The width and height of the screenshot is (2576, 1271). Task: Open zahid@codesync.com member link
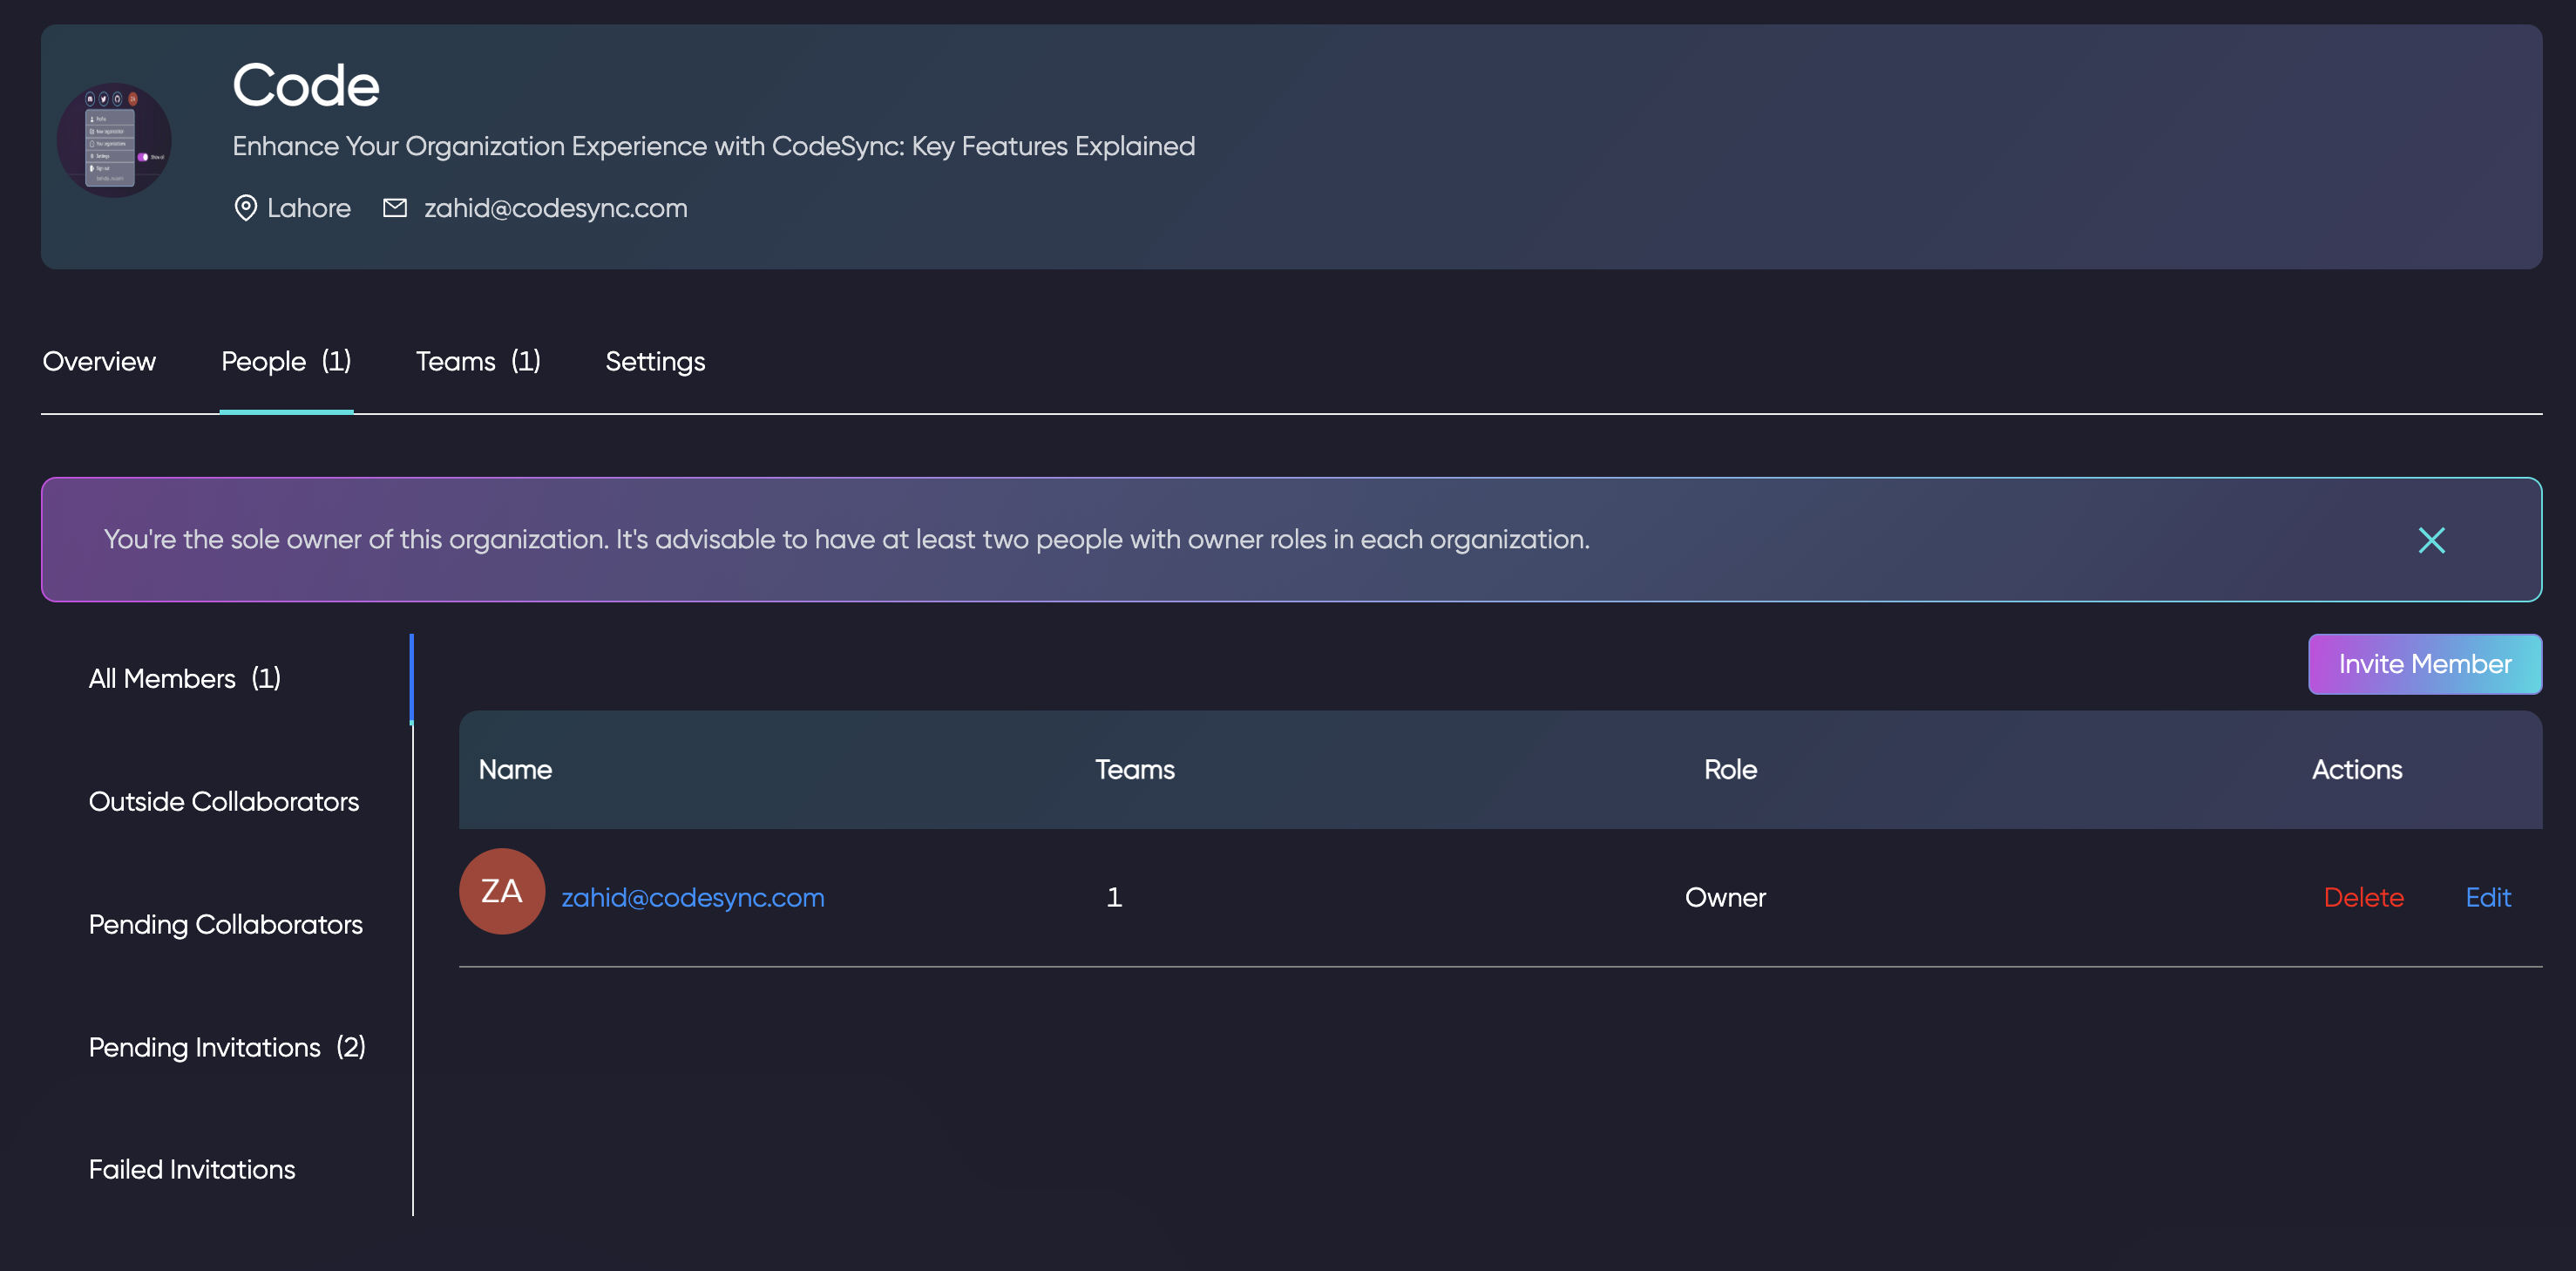pos(693,897)
